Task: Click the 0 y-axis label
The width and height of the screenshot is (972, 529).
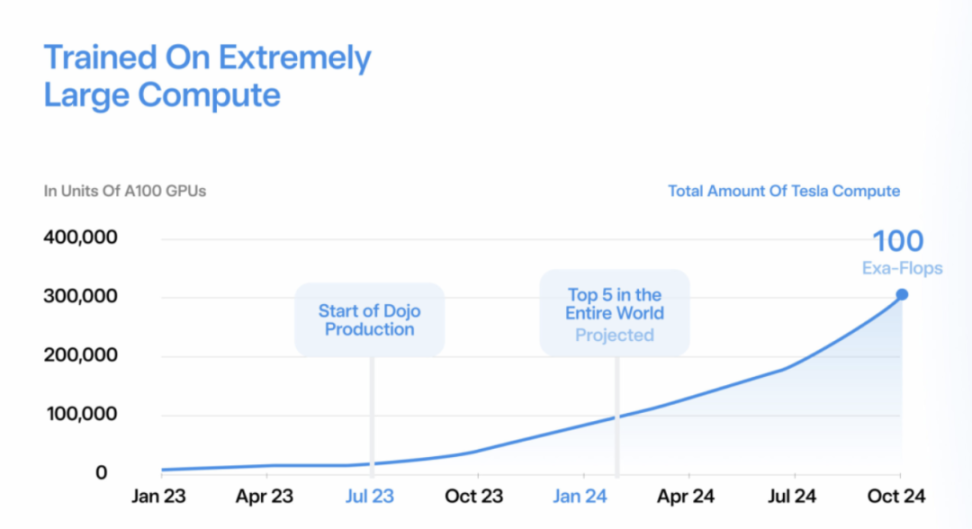Action: click(x=101, y=473)
